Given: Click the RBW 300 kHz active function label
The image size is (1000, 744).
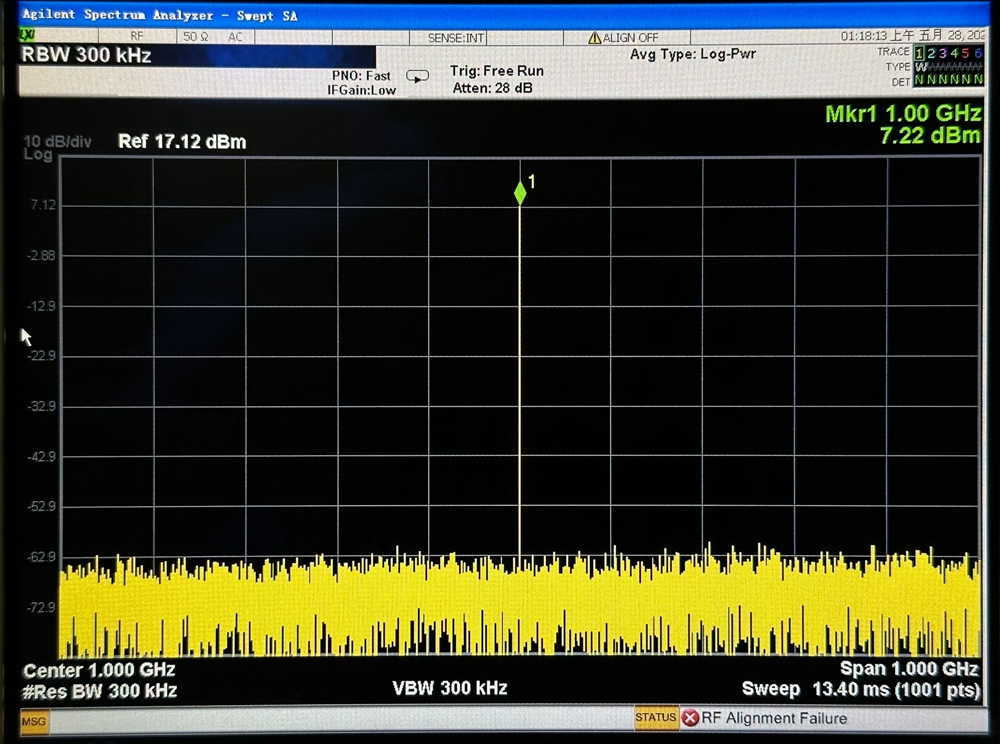Looking at the screenshot, I should tap(86, 56).
